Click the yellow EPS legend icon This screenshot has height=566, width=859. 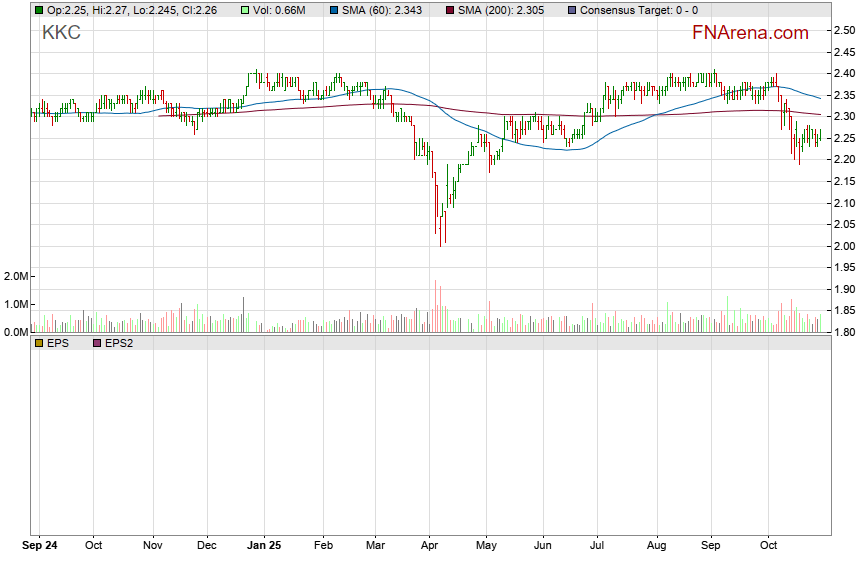[39, 342]
